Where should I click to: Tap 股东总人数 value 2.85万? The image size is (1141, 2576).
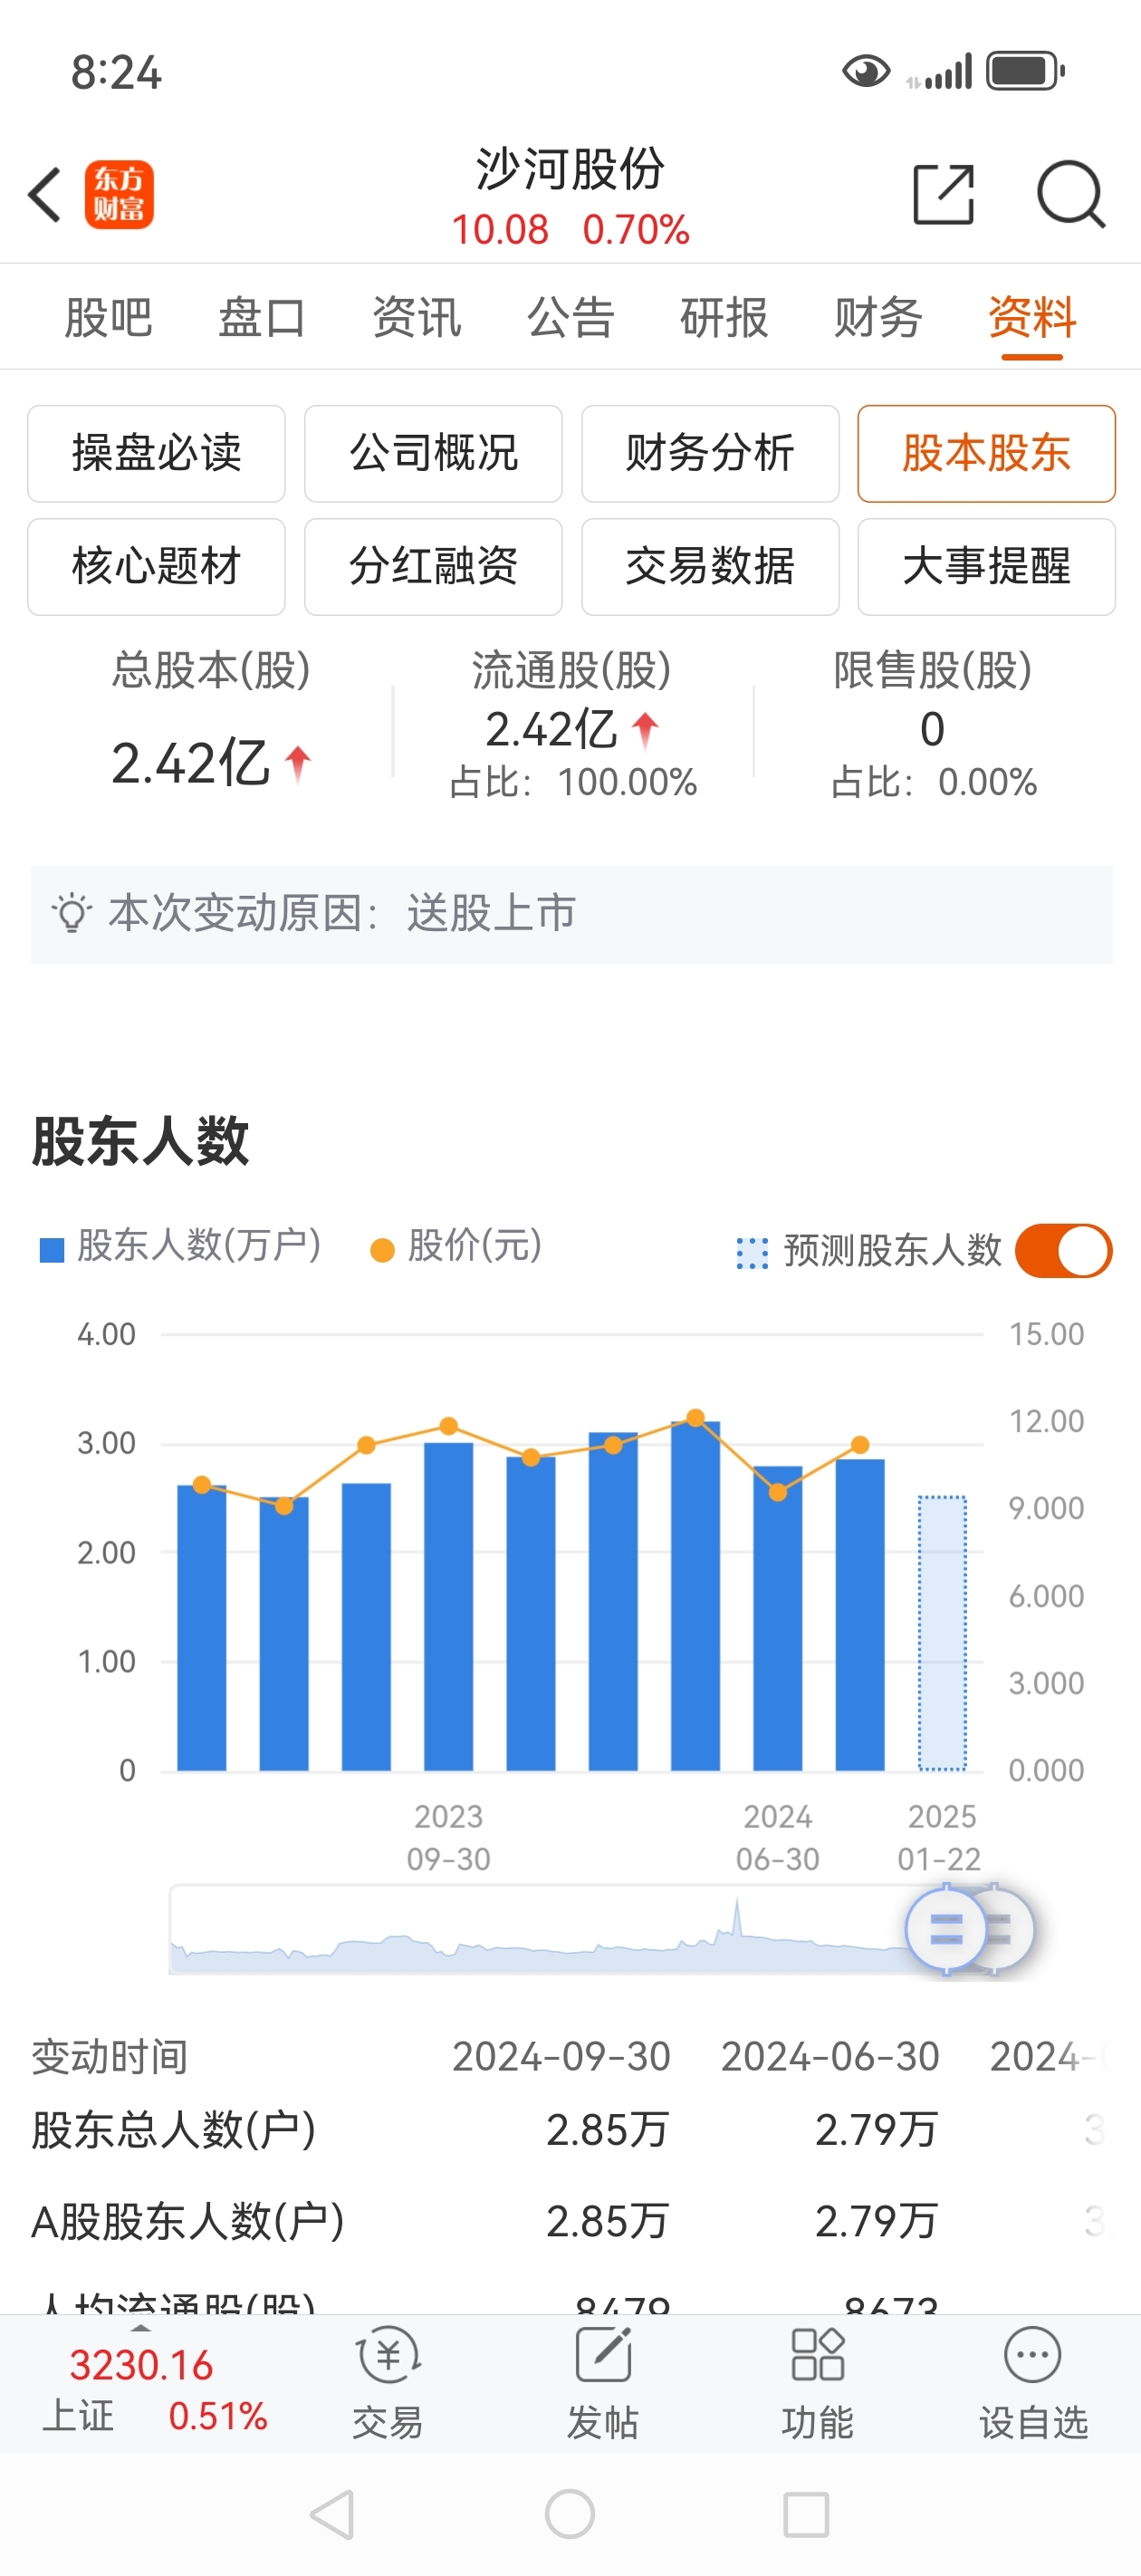607,2130
